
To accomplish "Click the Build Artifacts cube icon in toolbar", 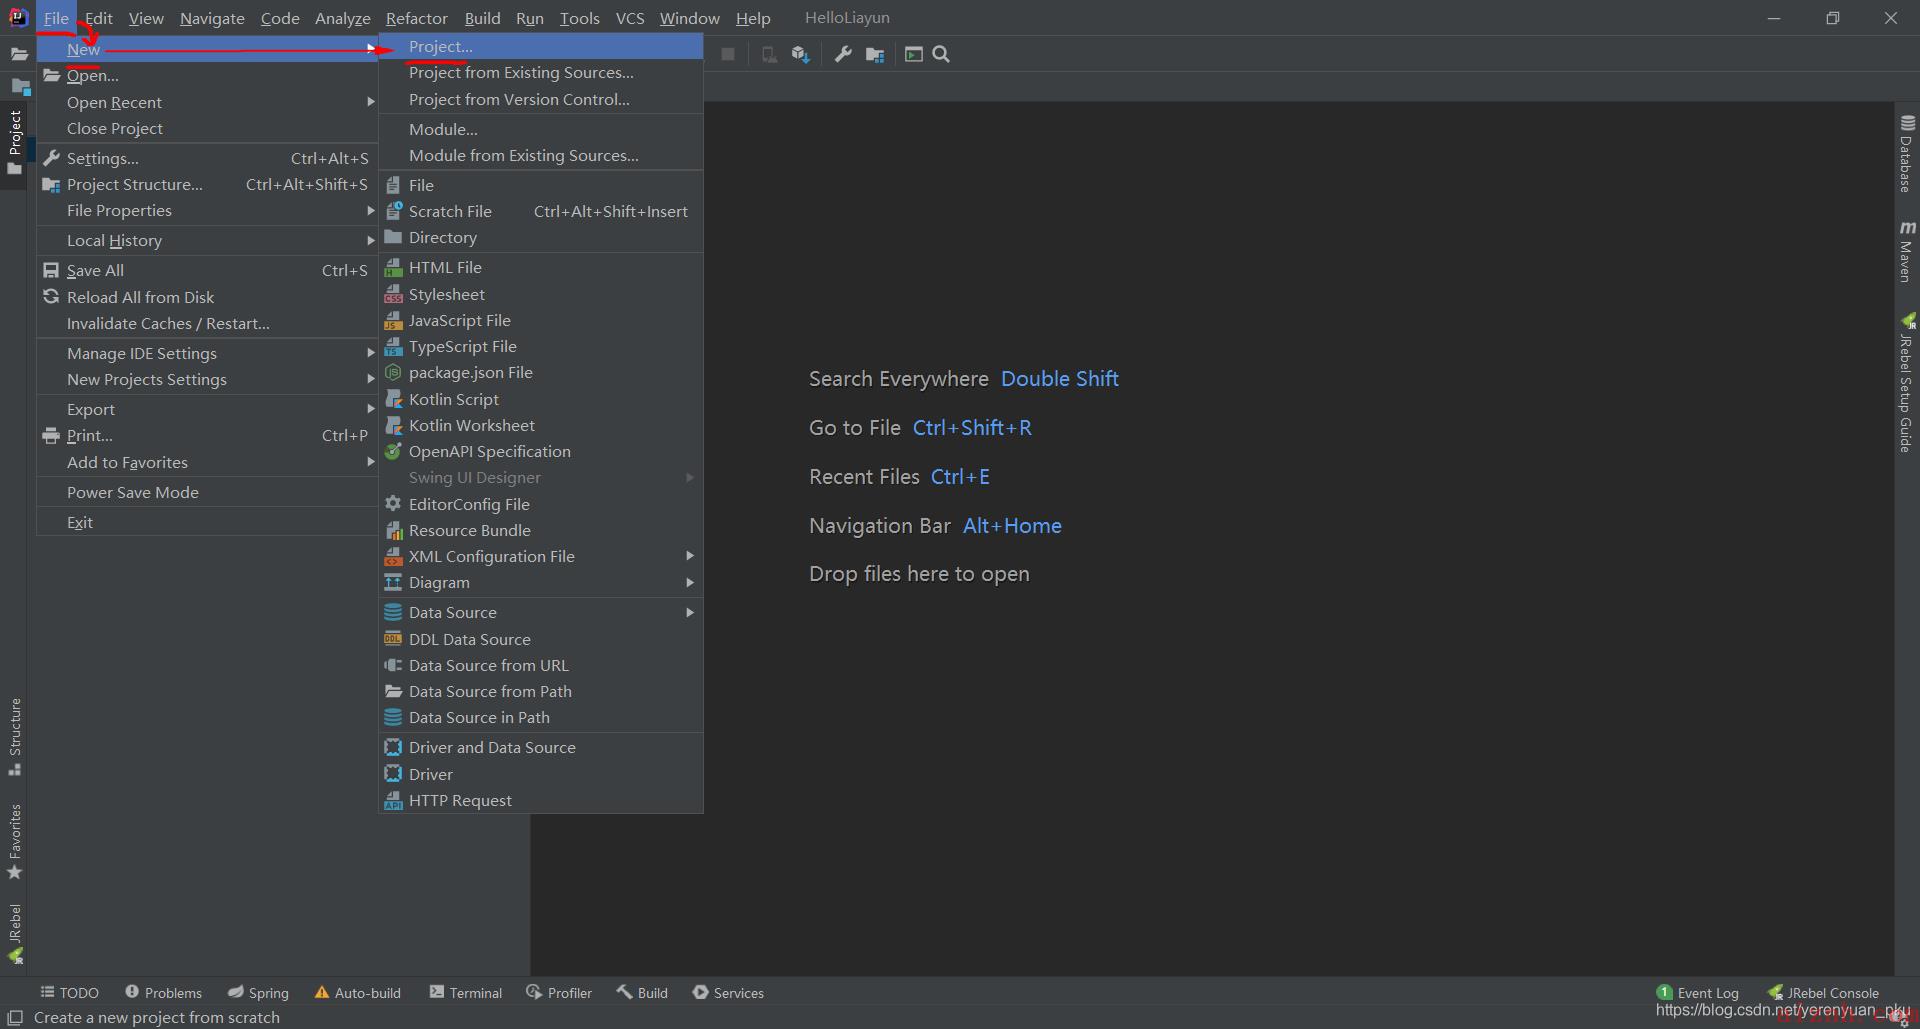I will pyautogui.click(x=800, y=54).
